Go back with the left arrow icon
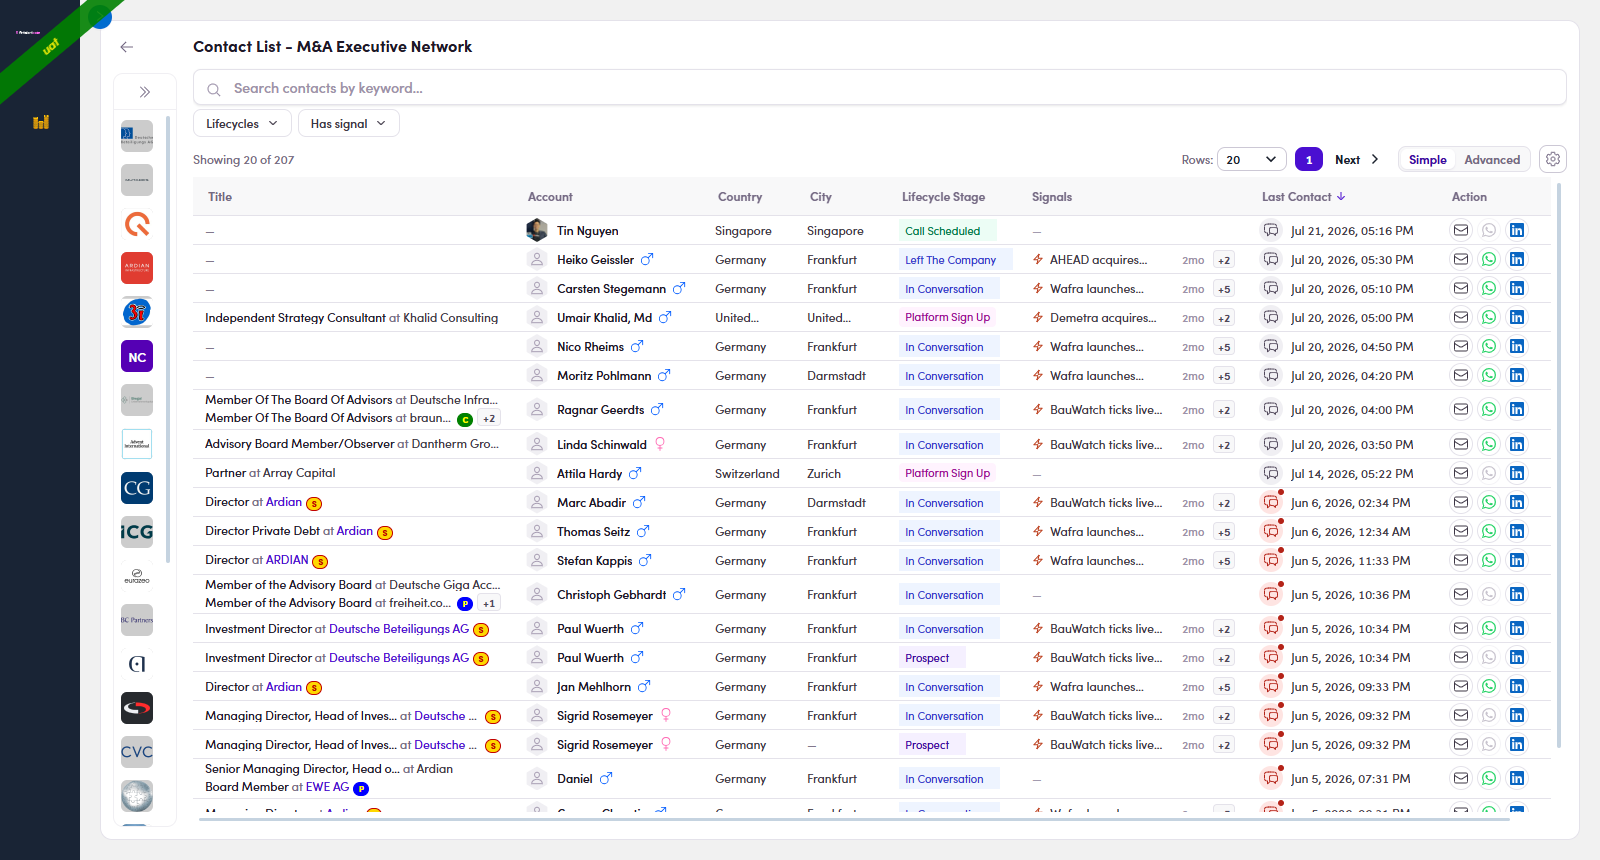Image resolution: width=1600 pixels, height=860 pixels. coord(126,47)
